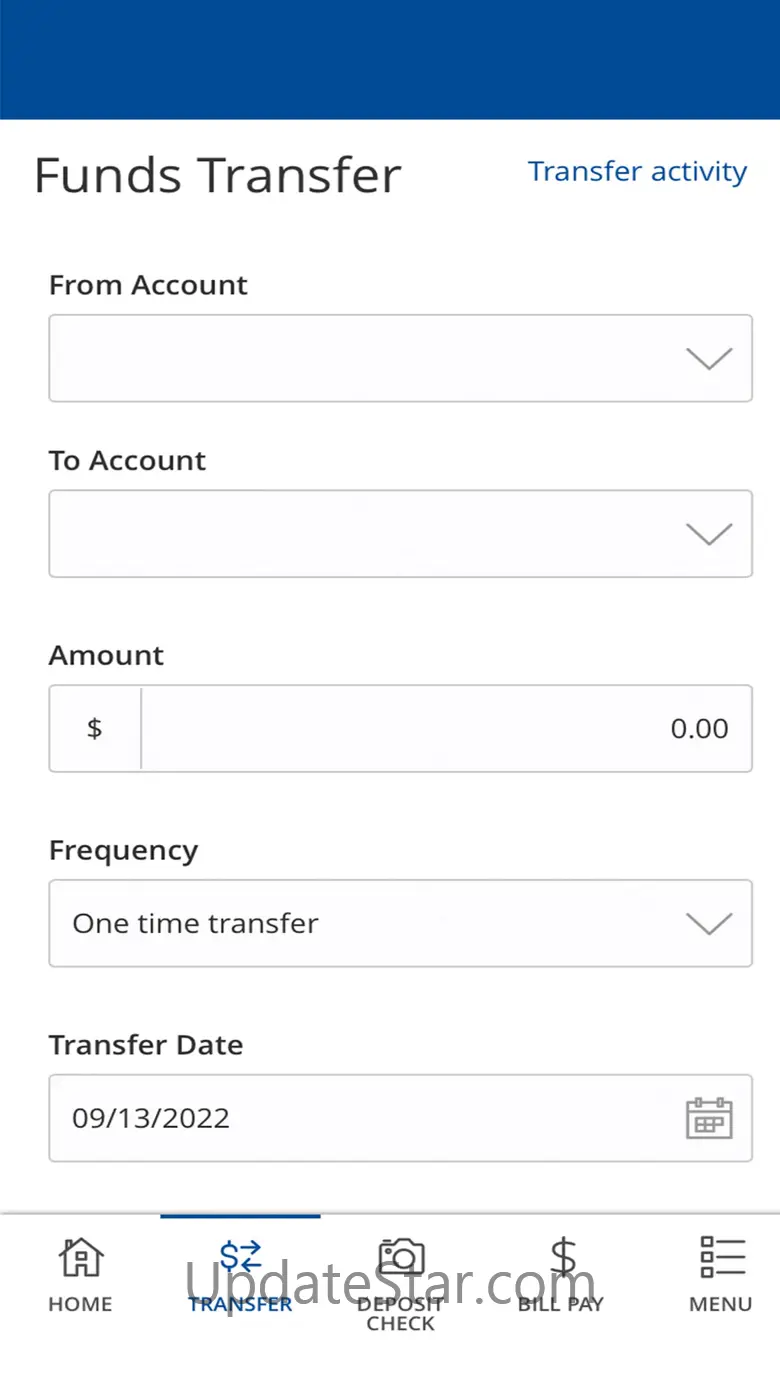Select the DEPOSIT CHECK tab label
Screen dimensions: 780x1387
coord(400,1313)
